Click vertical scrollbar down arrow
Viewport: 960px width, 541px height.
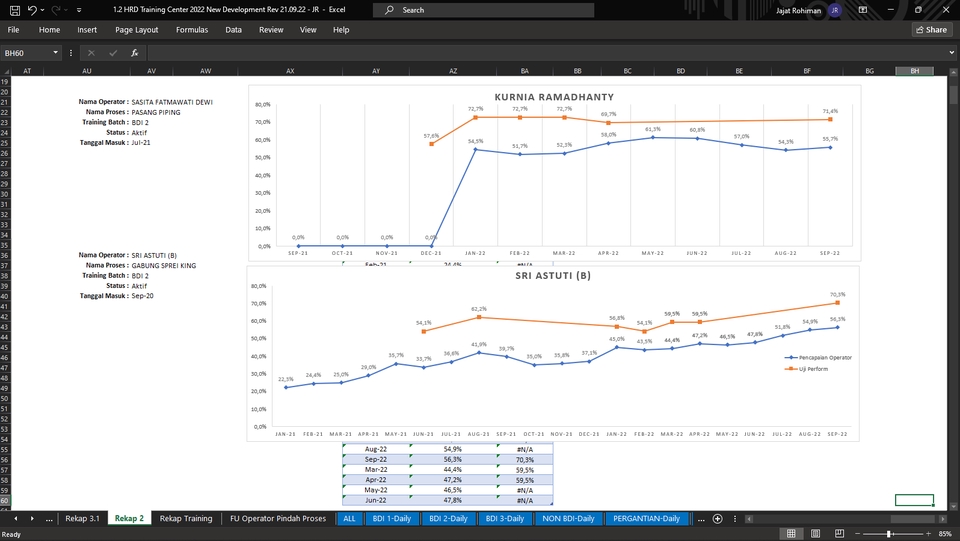(x=953, y=506)
